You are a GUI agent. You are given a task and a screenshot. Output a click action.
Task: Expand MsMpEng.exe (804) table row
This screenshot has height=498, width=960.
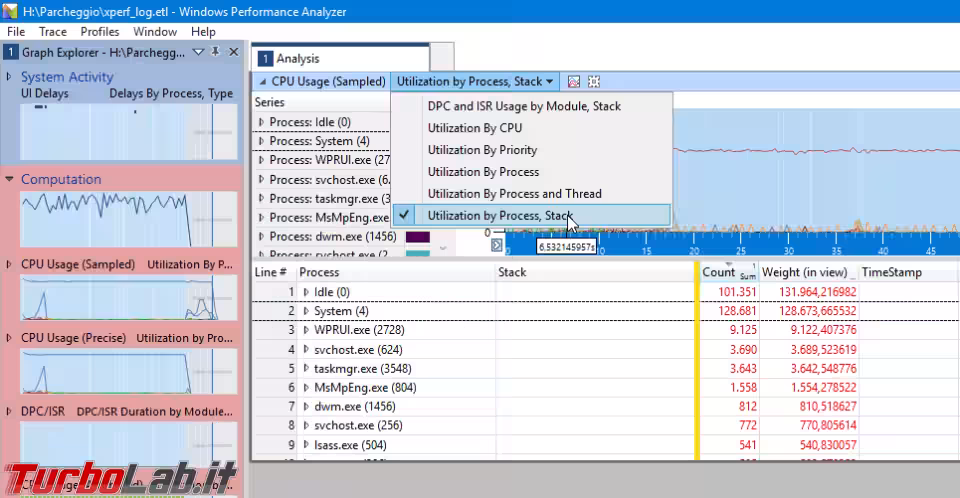306,388
